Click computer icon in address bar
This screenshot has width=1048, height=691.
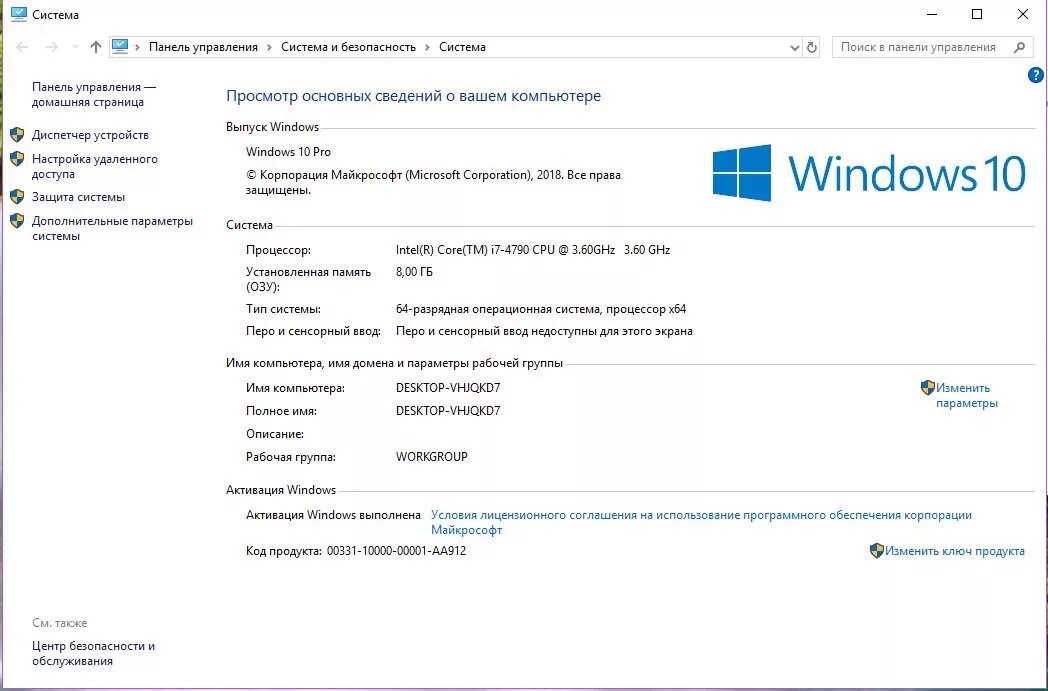[x=120, y=47]
